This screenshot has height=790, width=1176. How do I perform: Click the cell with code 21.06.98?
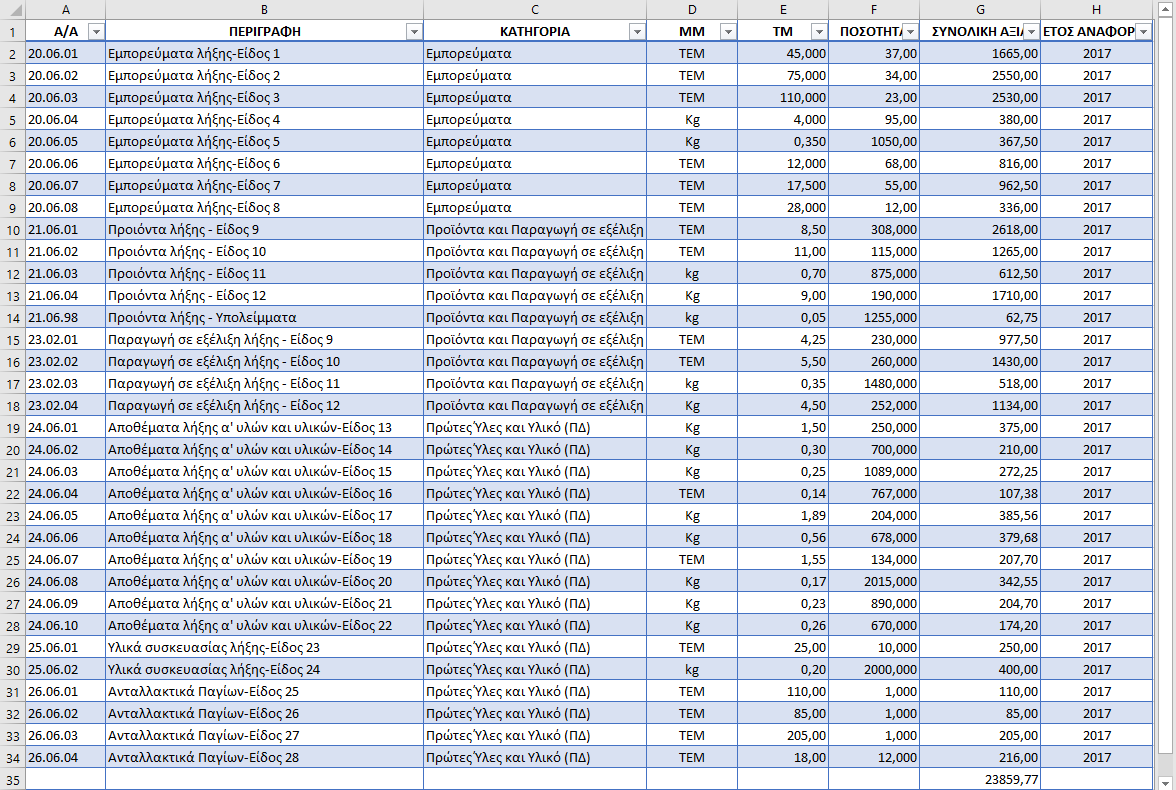(65, 318)
